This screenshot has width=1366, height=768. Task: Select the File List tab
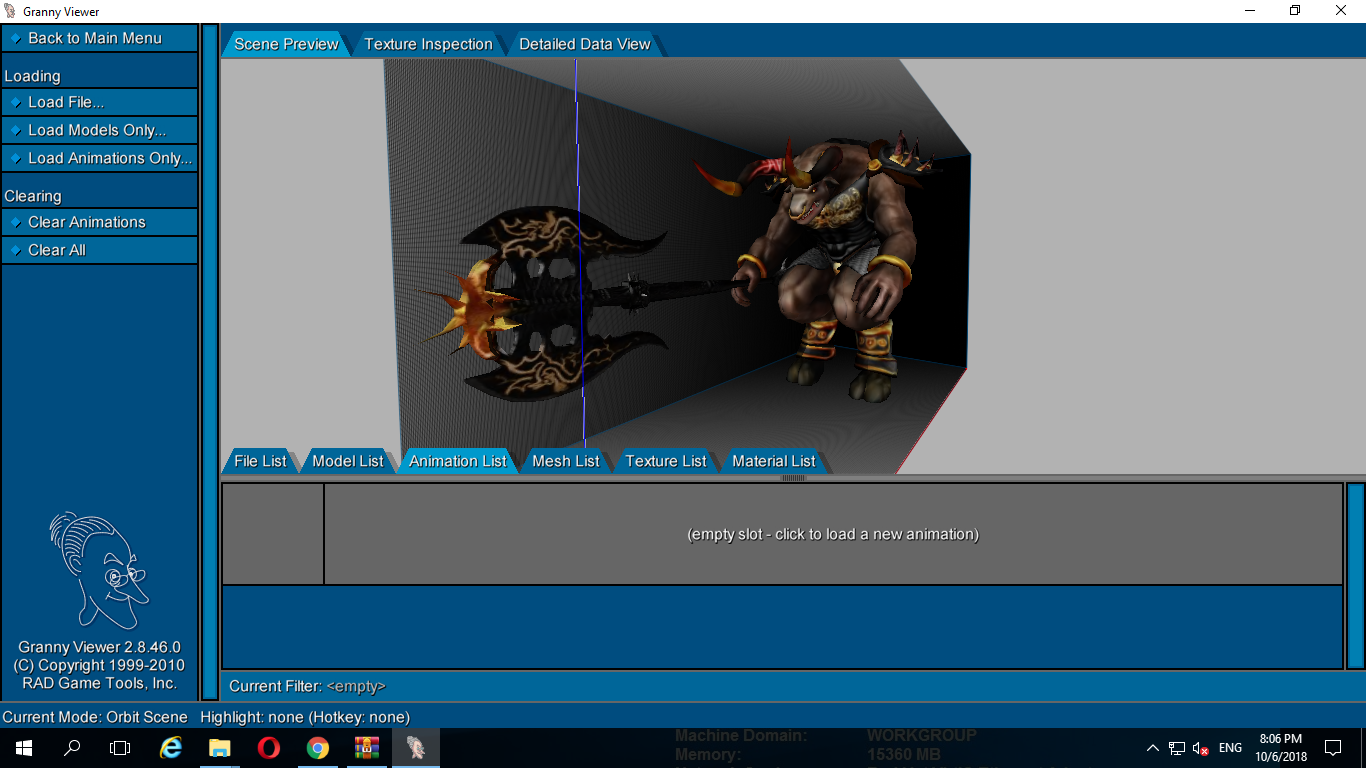coord(260,461)
